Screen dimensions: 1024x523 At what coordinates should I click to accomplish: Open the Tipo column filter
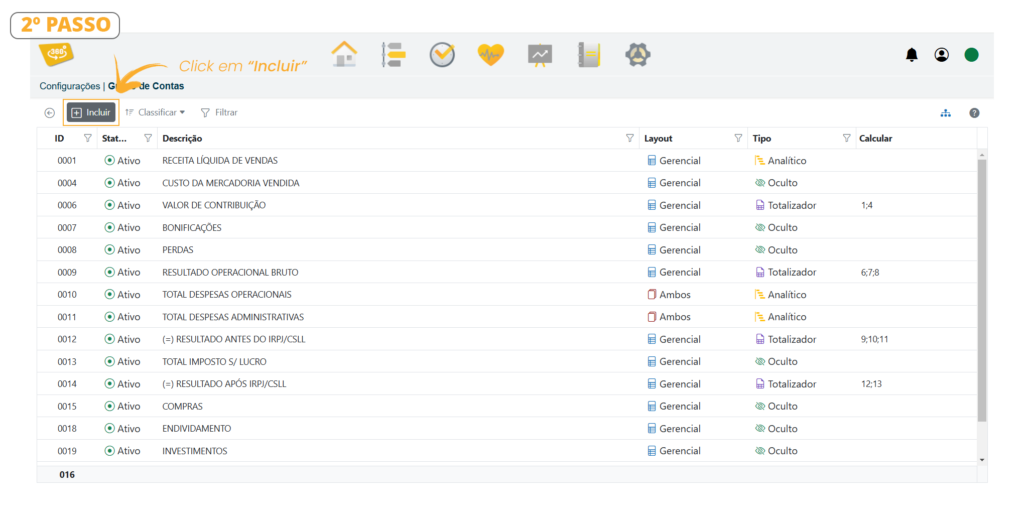(846, 138)
